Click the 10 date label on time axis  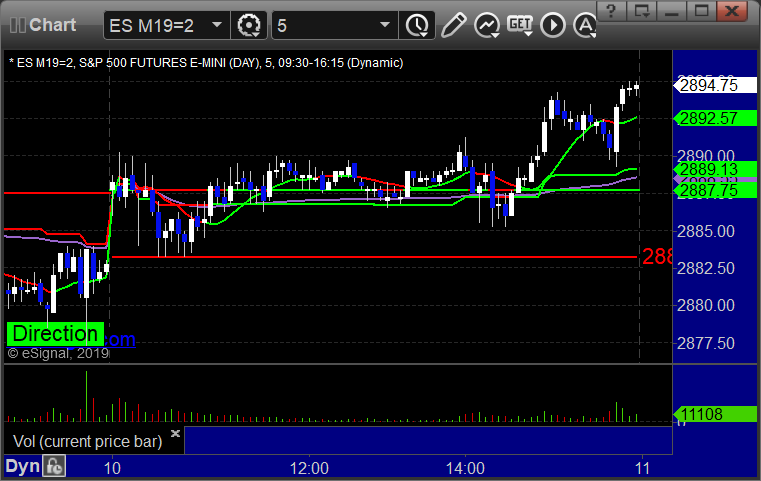112,468
